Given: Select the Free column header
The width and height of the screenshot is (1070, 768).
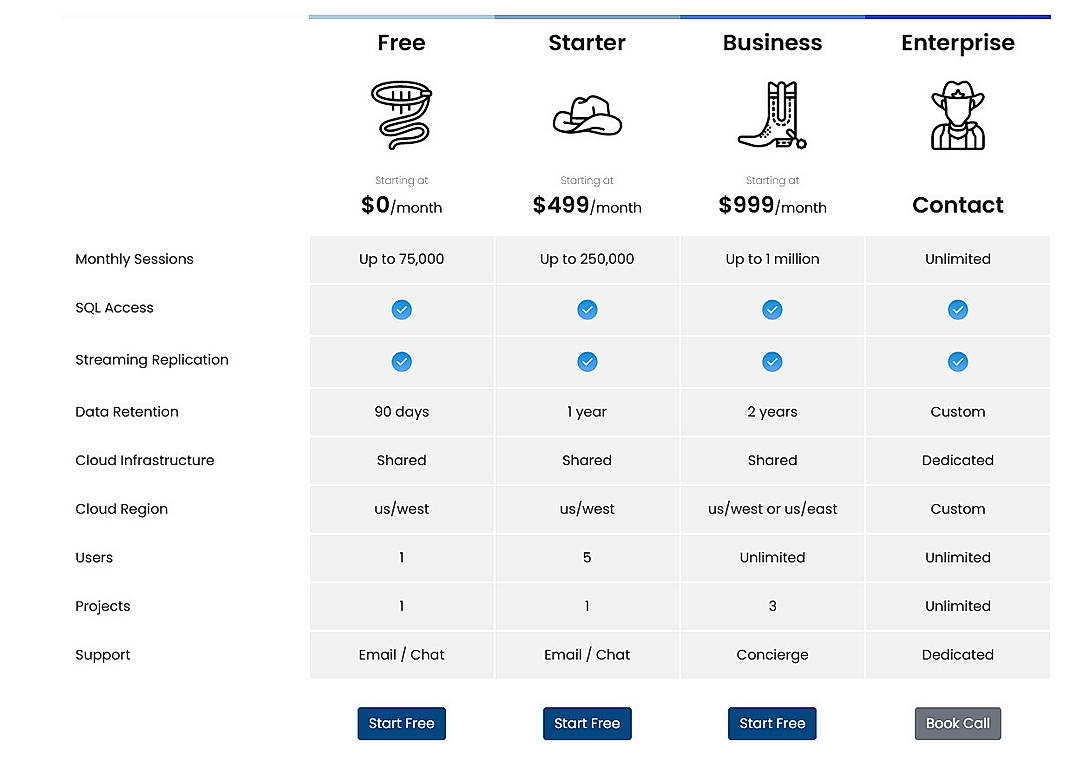Looking at the screenshot, I should [401, 42].
